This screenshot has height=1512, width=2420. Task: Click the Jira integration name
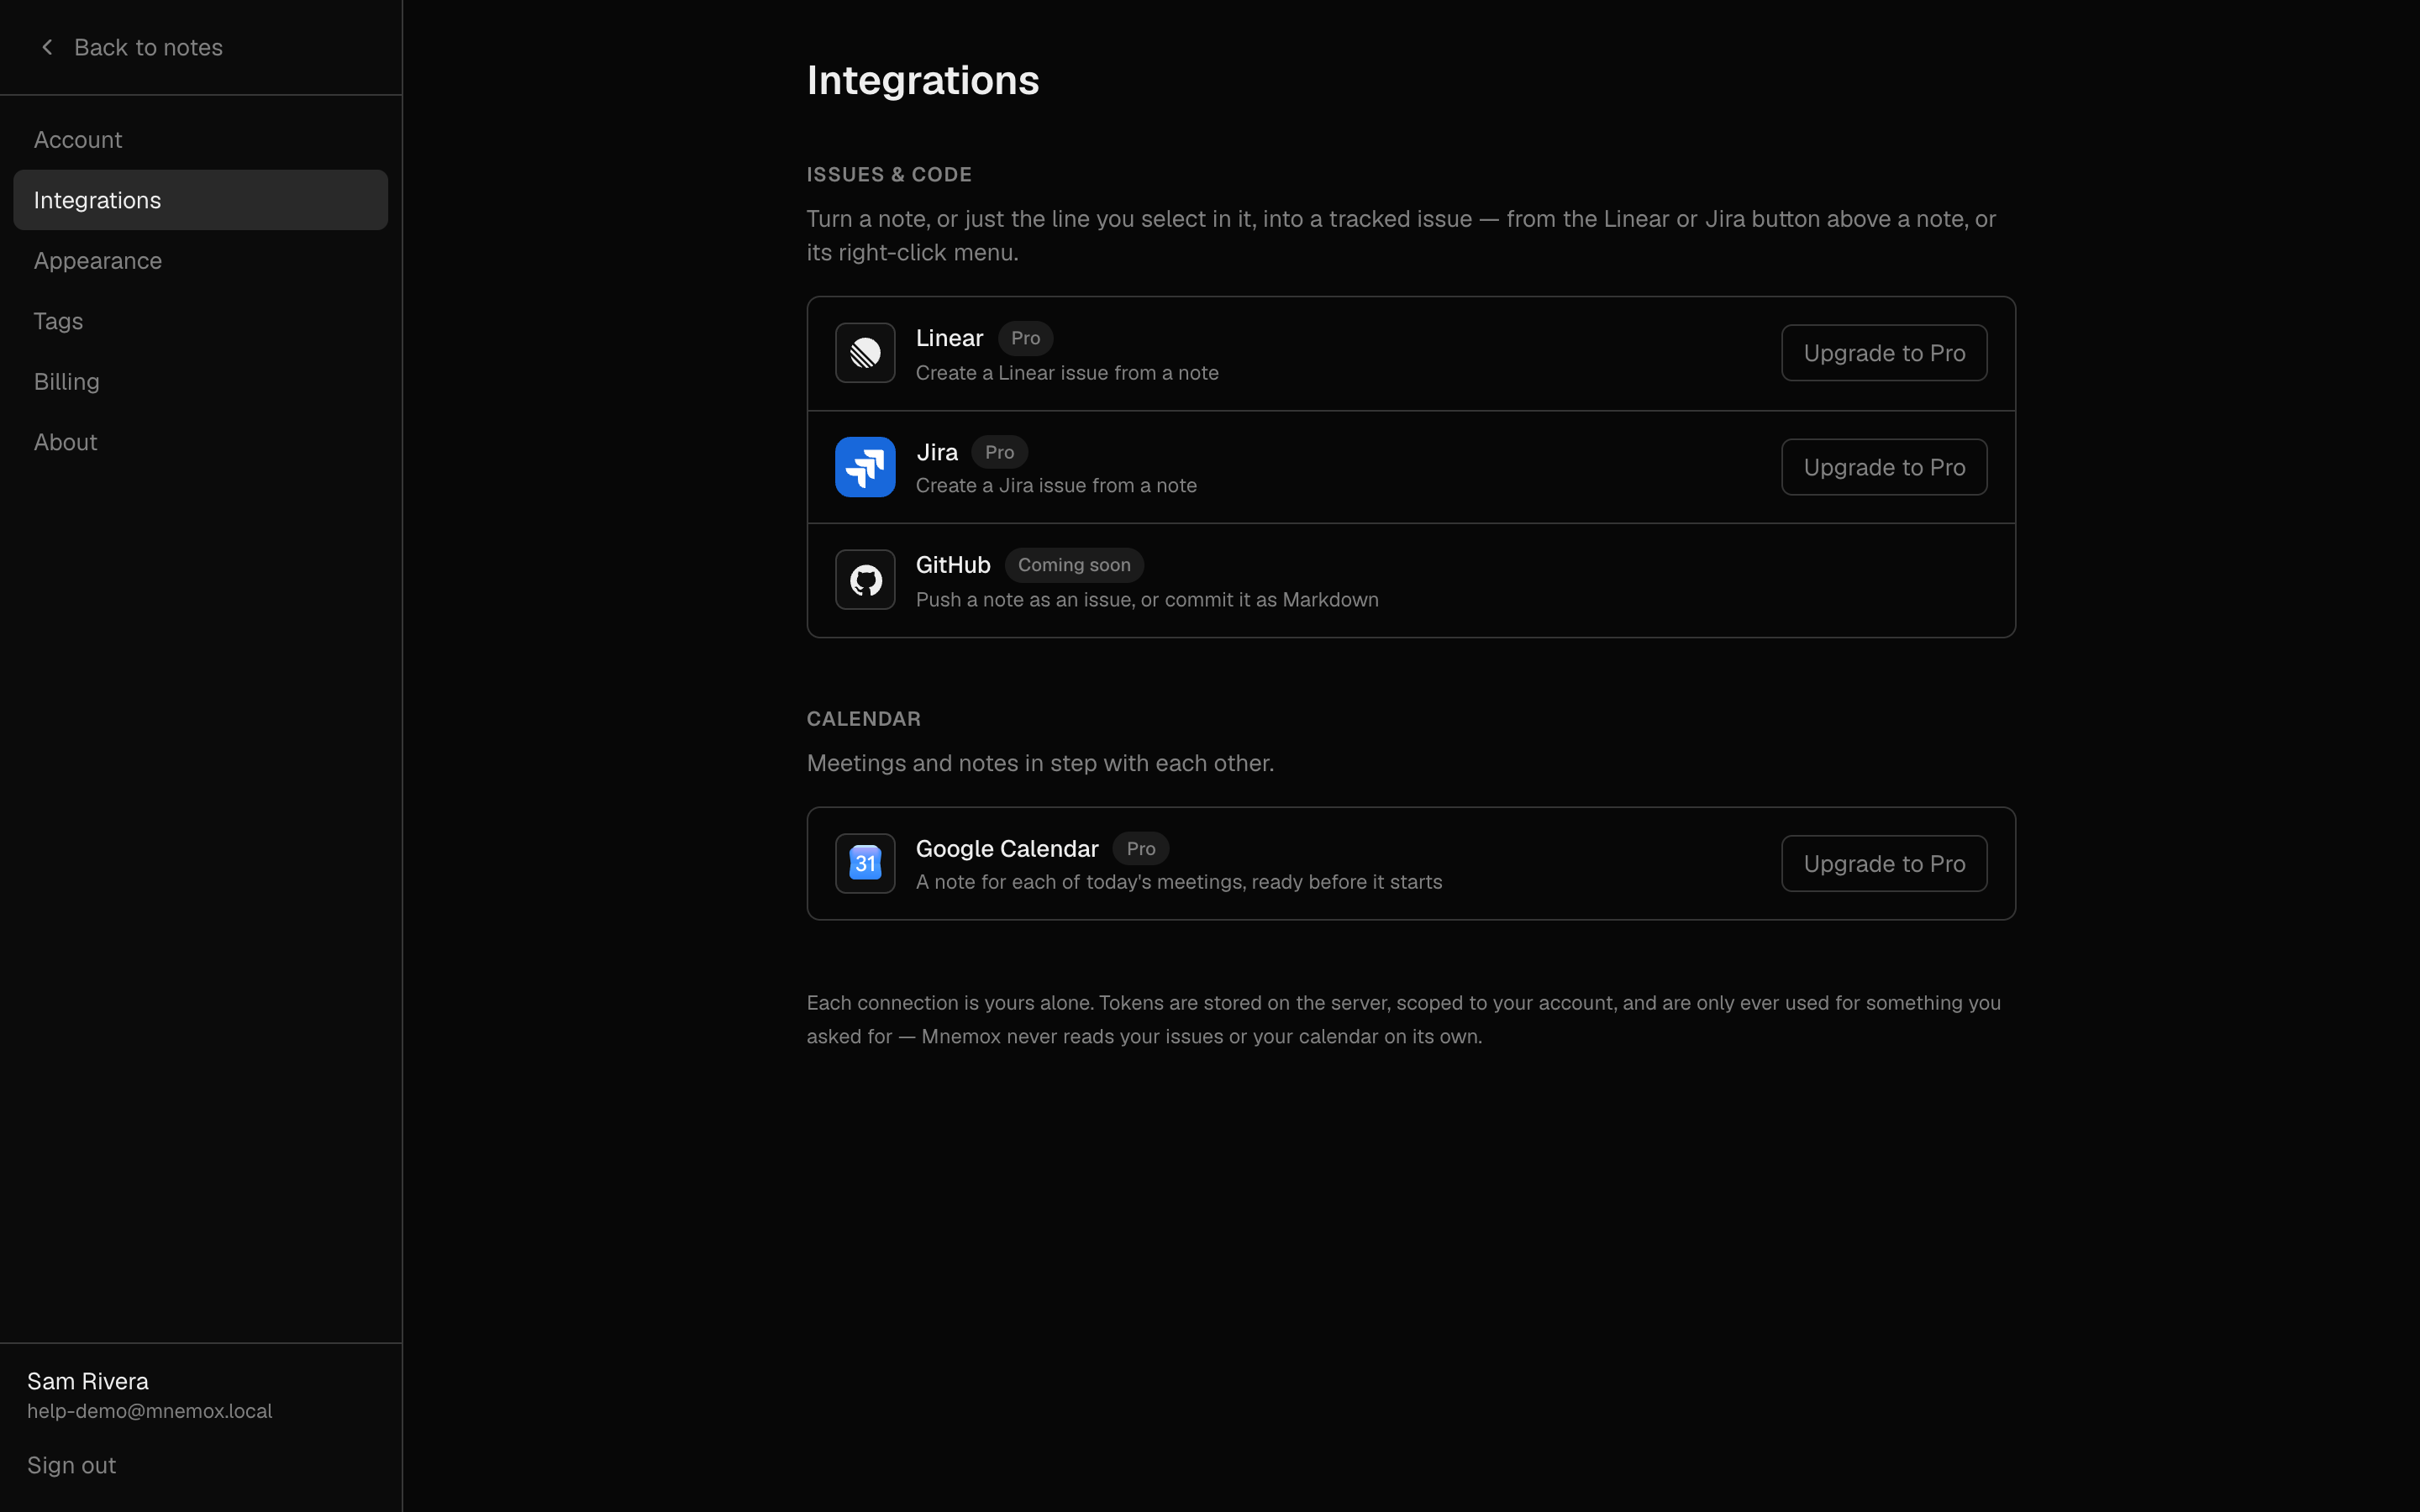point(937,452)
